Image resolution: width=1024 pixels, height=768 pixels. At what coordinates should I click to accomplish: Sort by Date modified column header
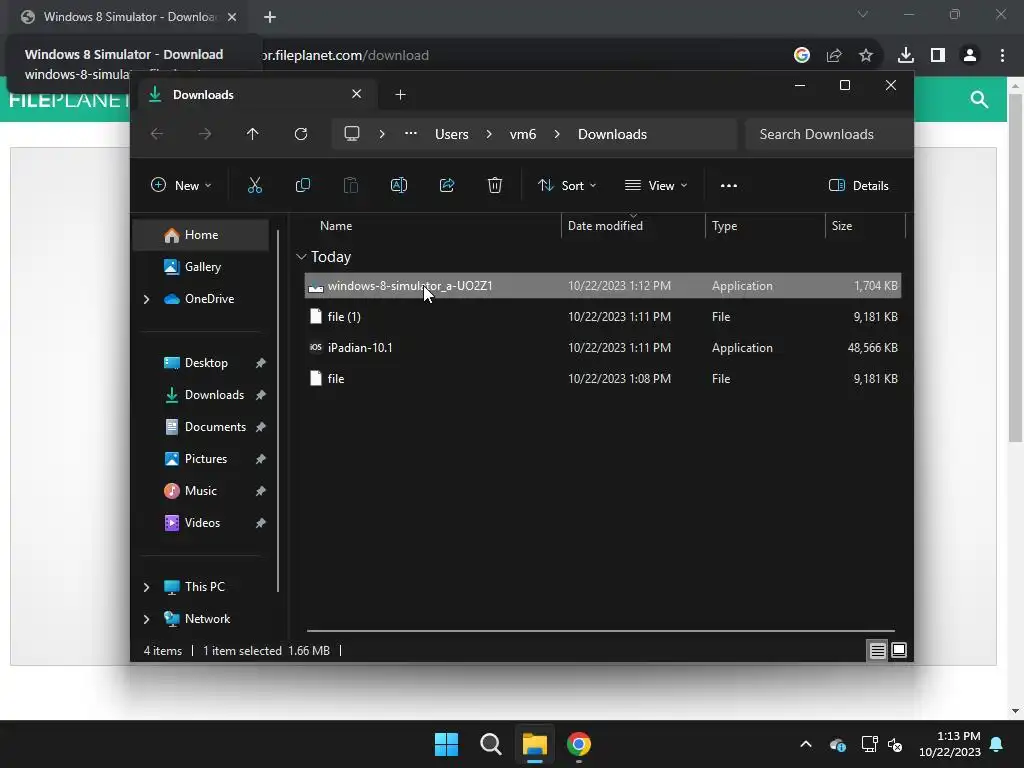point(633,226)
